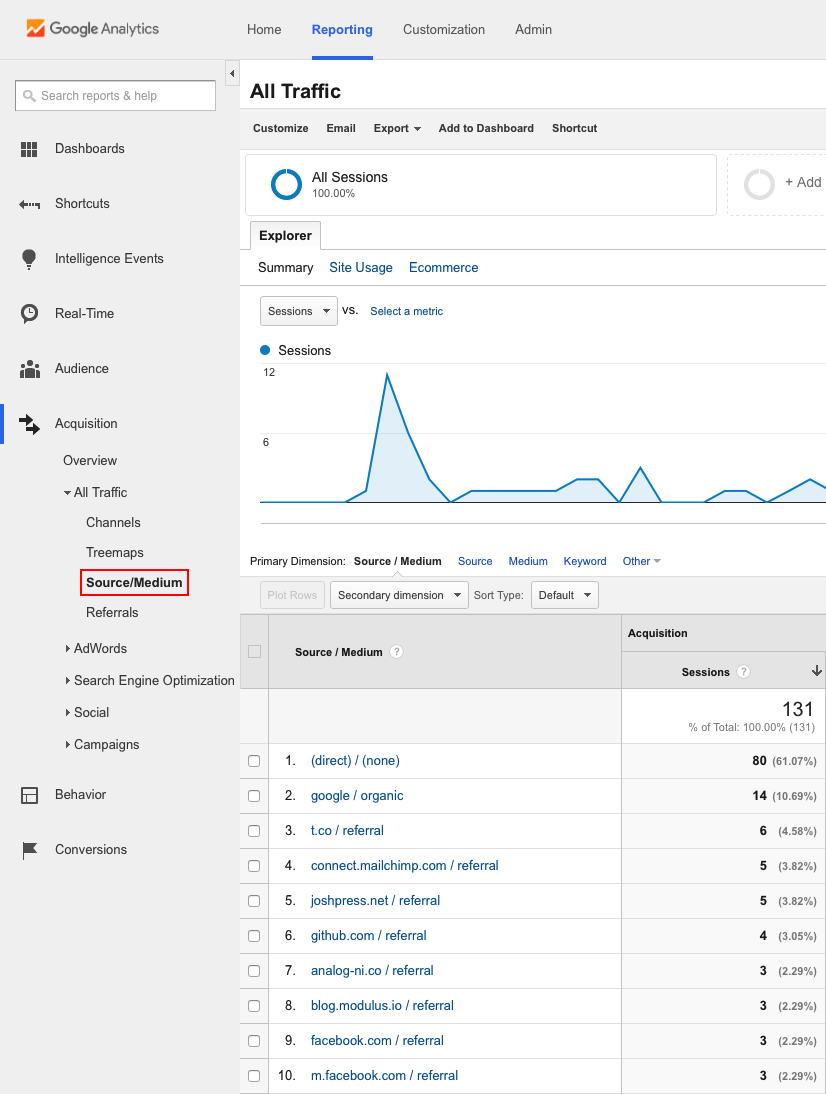Click the Behavior layout icon
The height and width of the screenshot is (1094, 826).
(29, 795)
